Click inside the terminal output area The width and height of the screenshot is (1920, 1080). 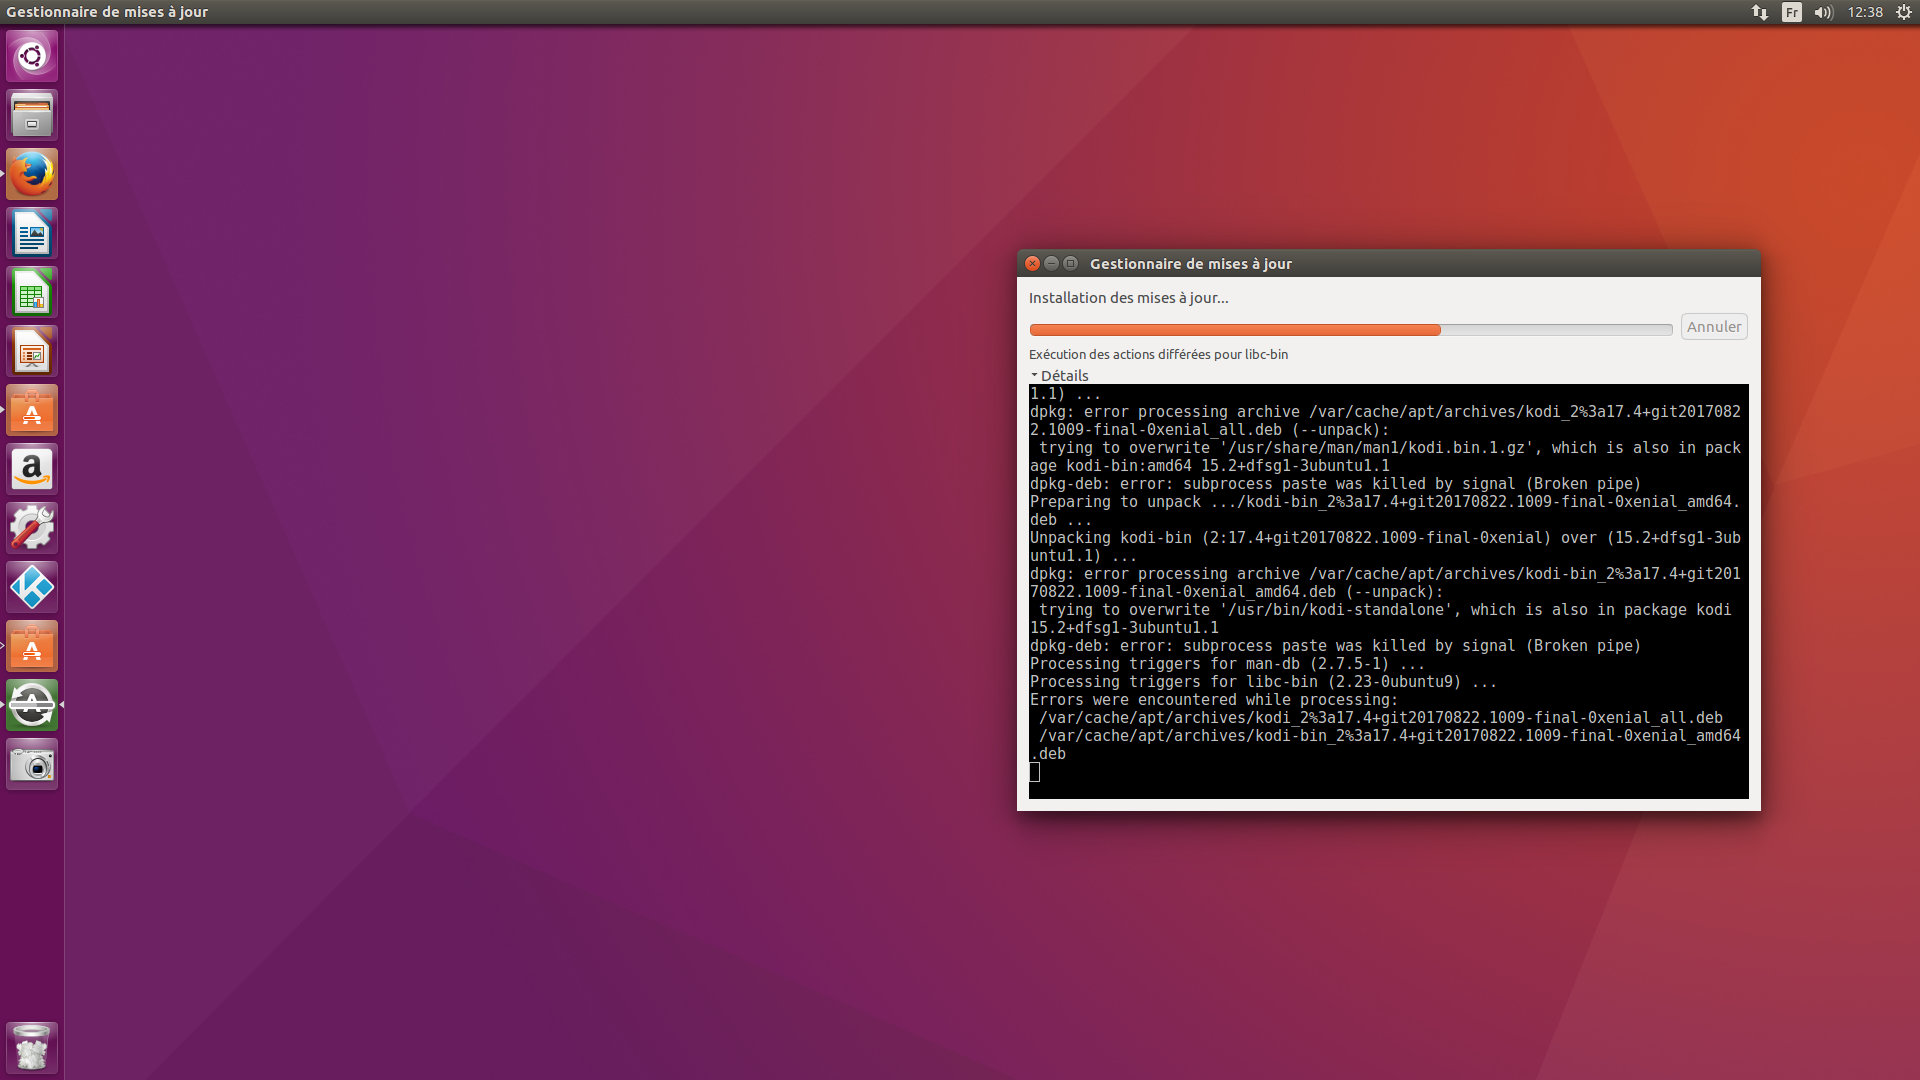(1388, 590)
